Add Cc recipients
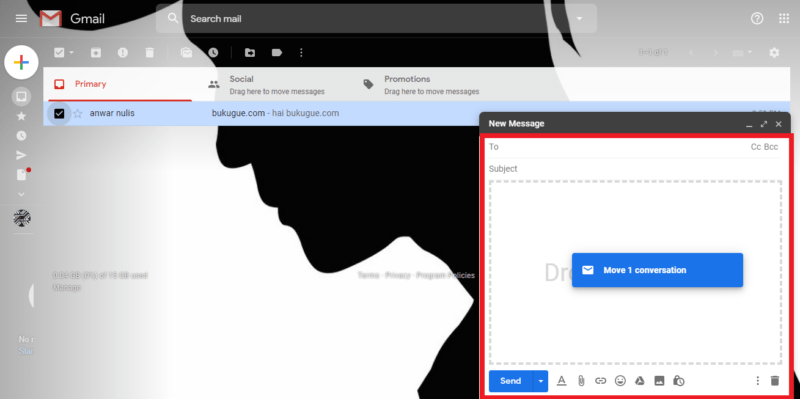This screenshot has height=399, width=800. (x=756, y=147)
